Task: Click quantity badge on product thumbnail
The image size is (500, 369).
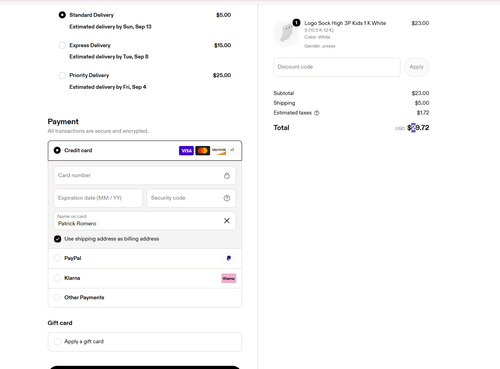Action: coord(296,23)
